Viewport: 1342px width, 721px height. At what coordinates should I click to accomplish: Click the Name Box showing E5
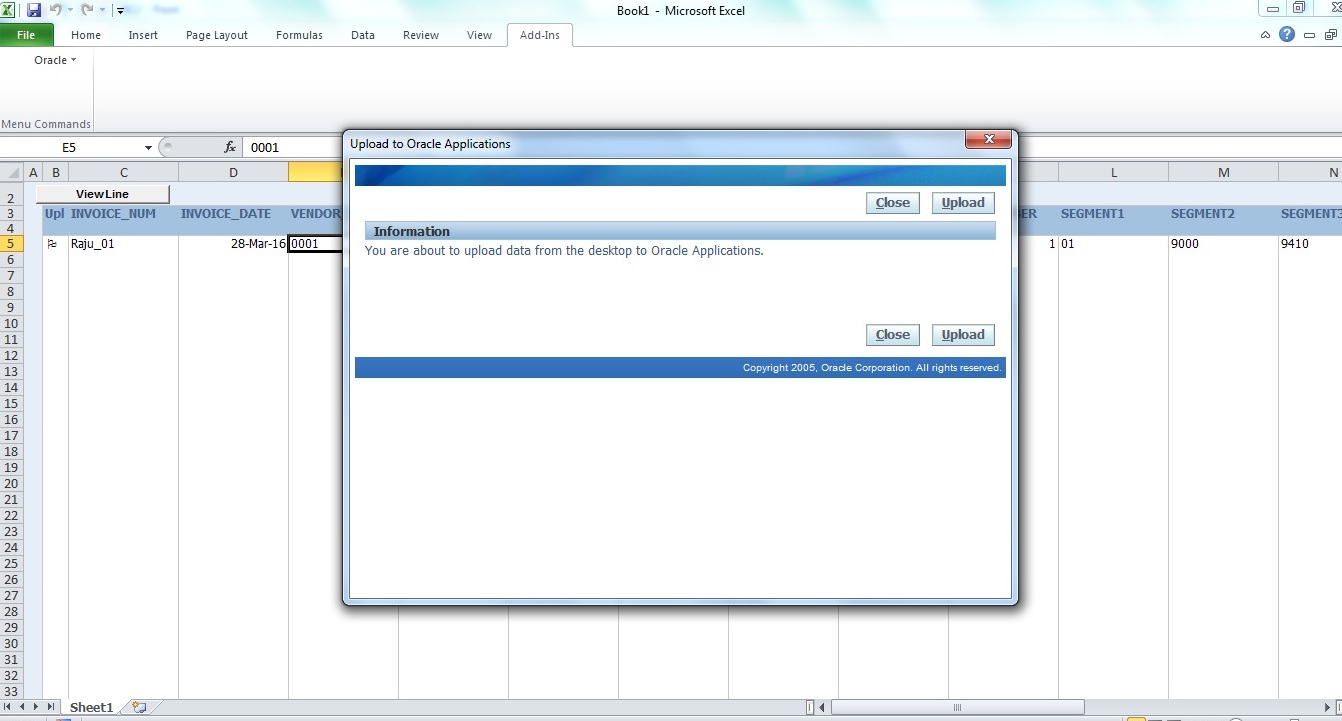coord(69,147)
